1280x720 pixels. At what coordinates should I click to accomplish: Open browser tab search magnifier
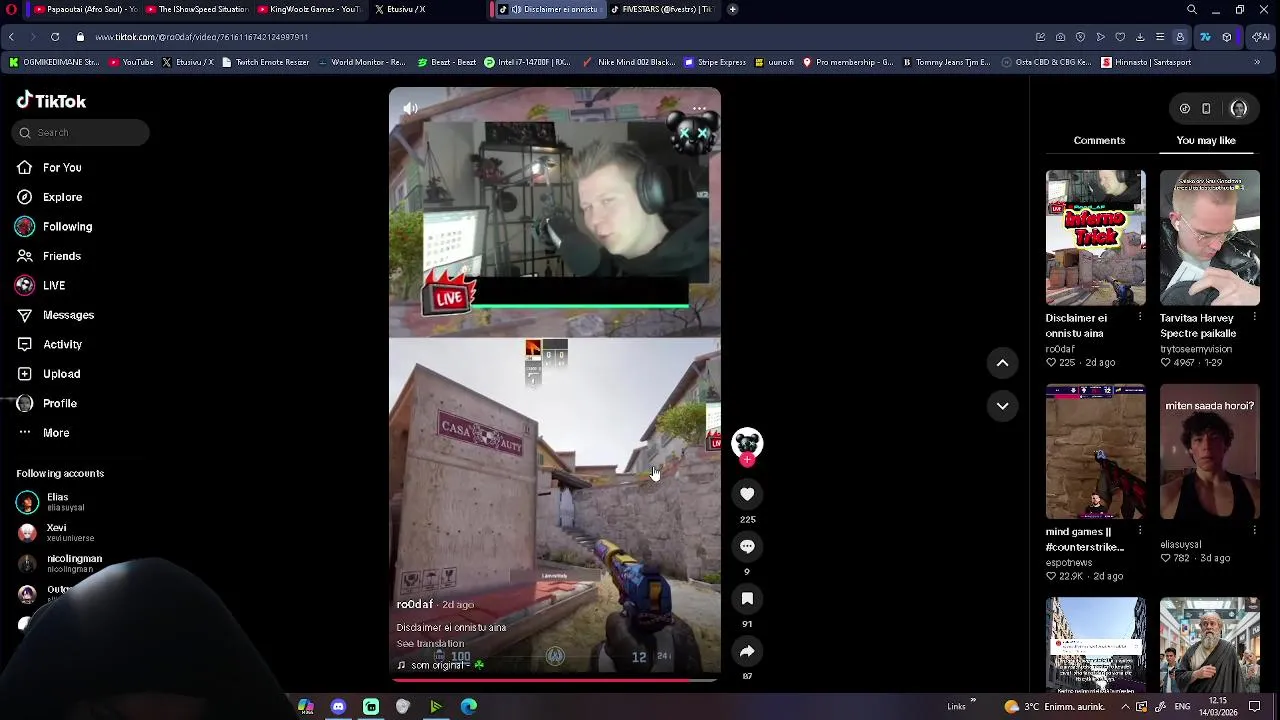coord(1191,9)
